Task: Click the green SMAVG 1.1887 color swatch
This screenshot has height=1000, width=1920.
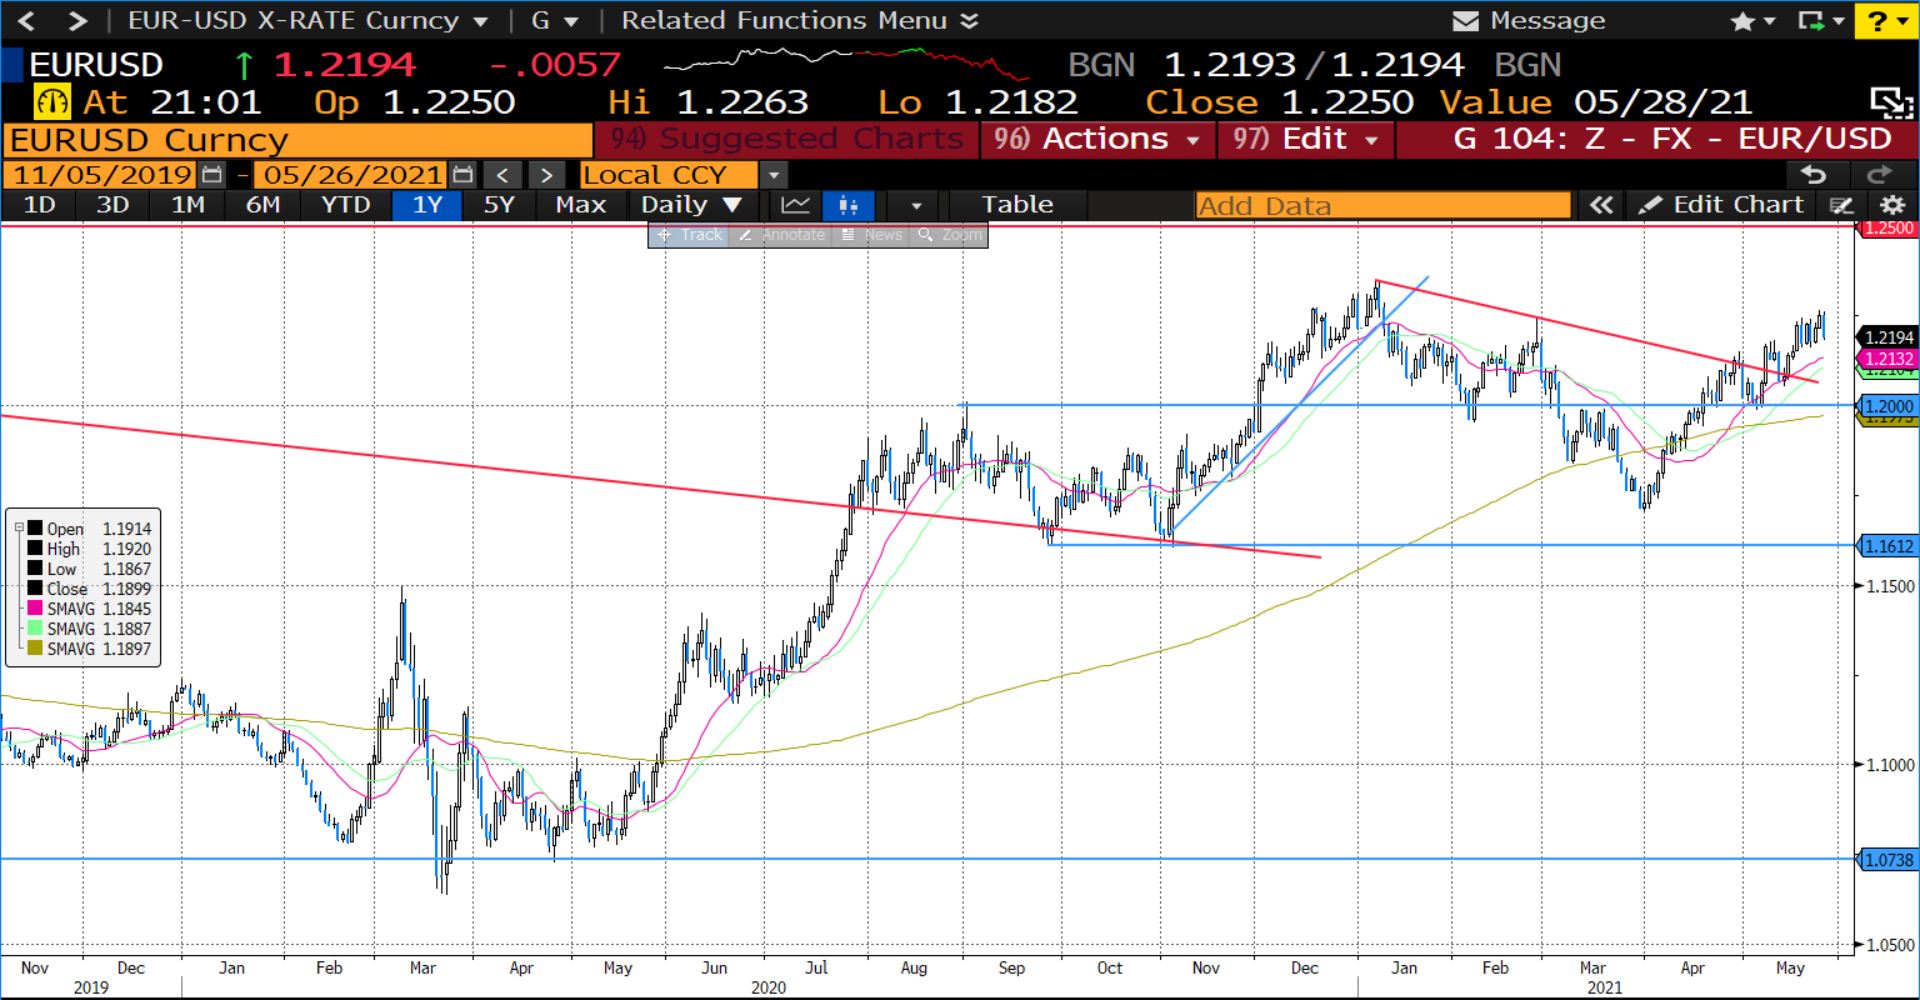Action: (35, 628)
